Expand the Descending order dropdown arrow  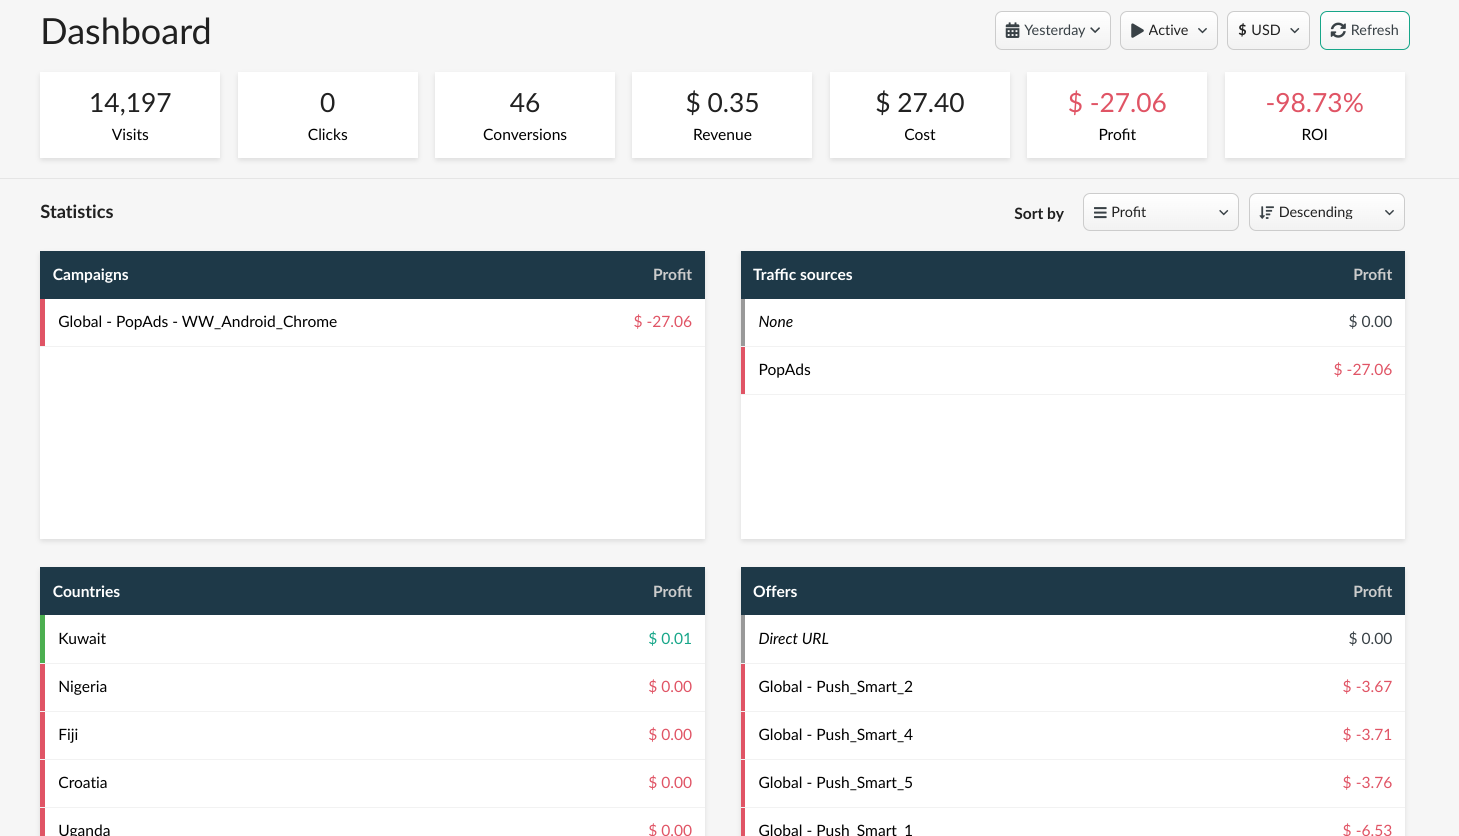coord(1389,213)
